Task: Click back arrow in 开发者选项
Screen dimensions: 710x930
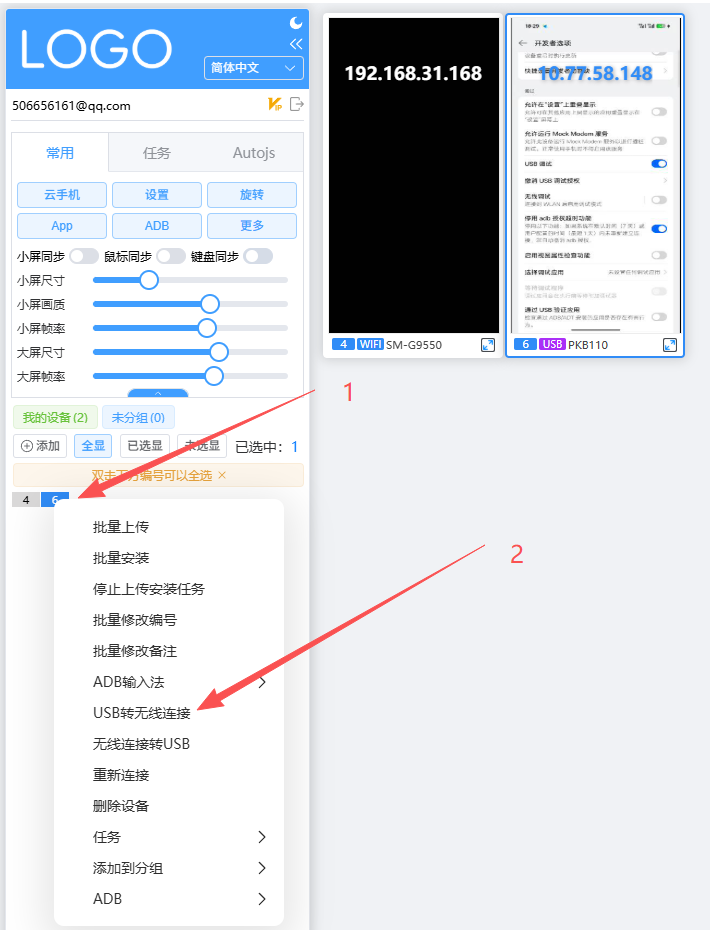Action: point(523,43)
